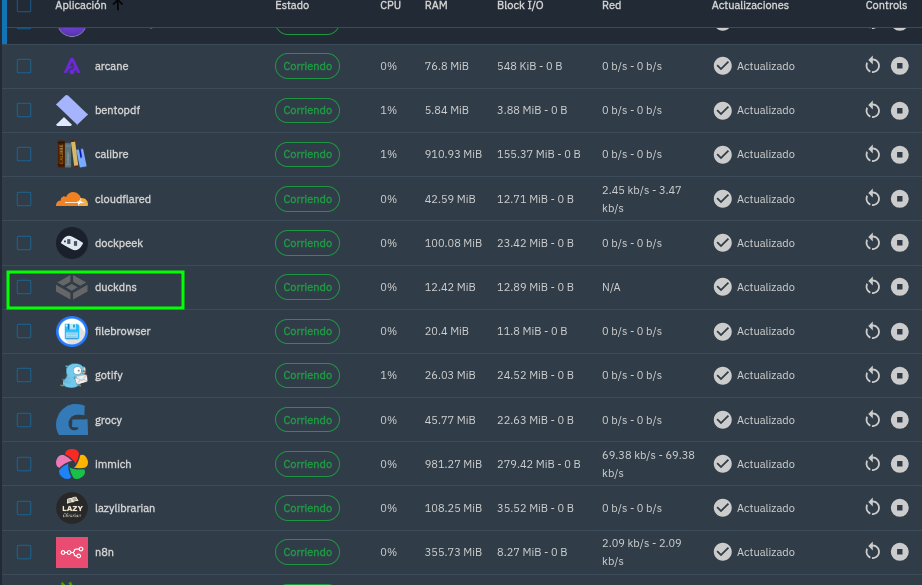This screenshot has width=922, height=585.
Task: Open the n8n application name link
Action: (x=106, y=551)
